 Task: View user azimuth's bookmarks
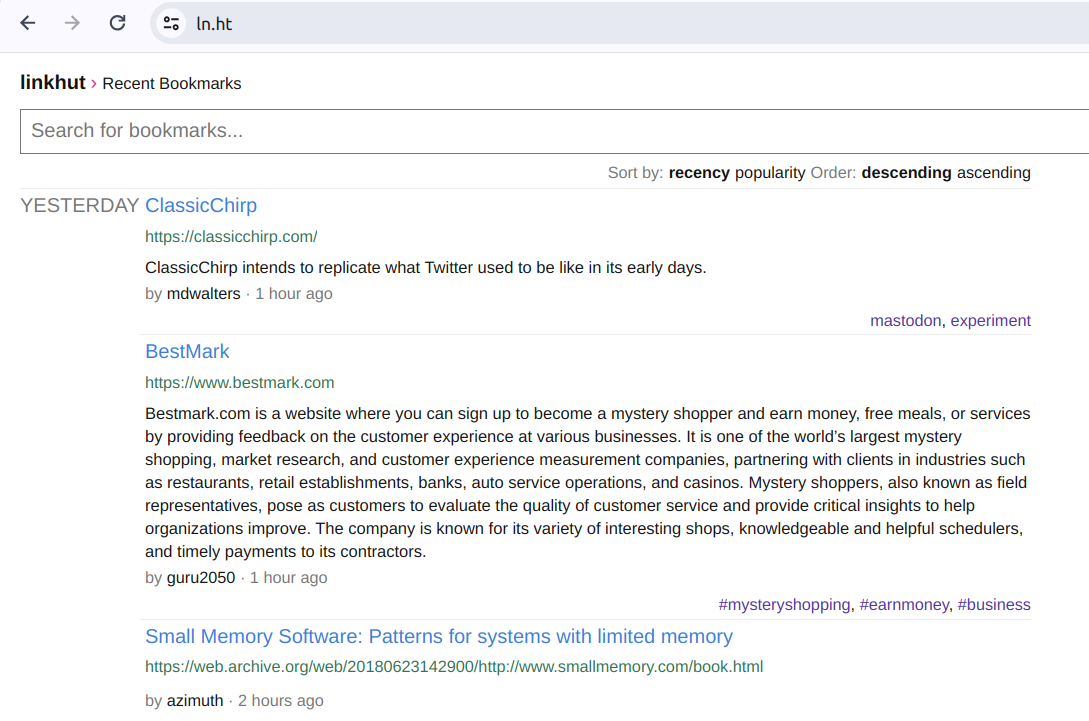point(195,701)
